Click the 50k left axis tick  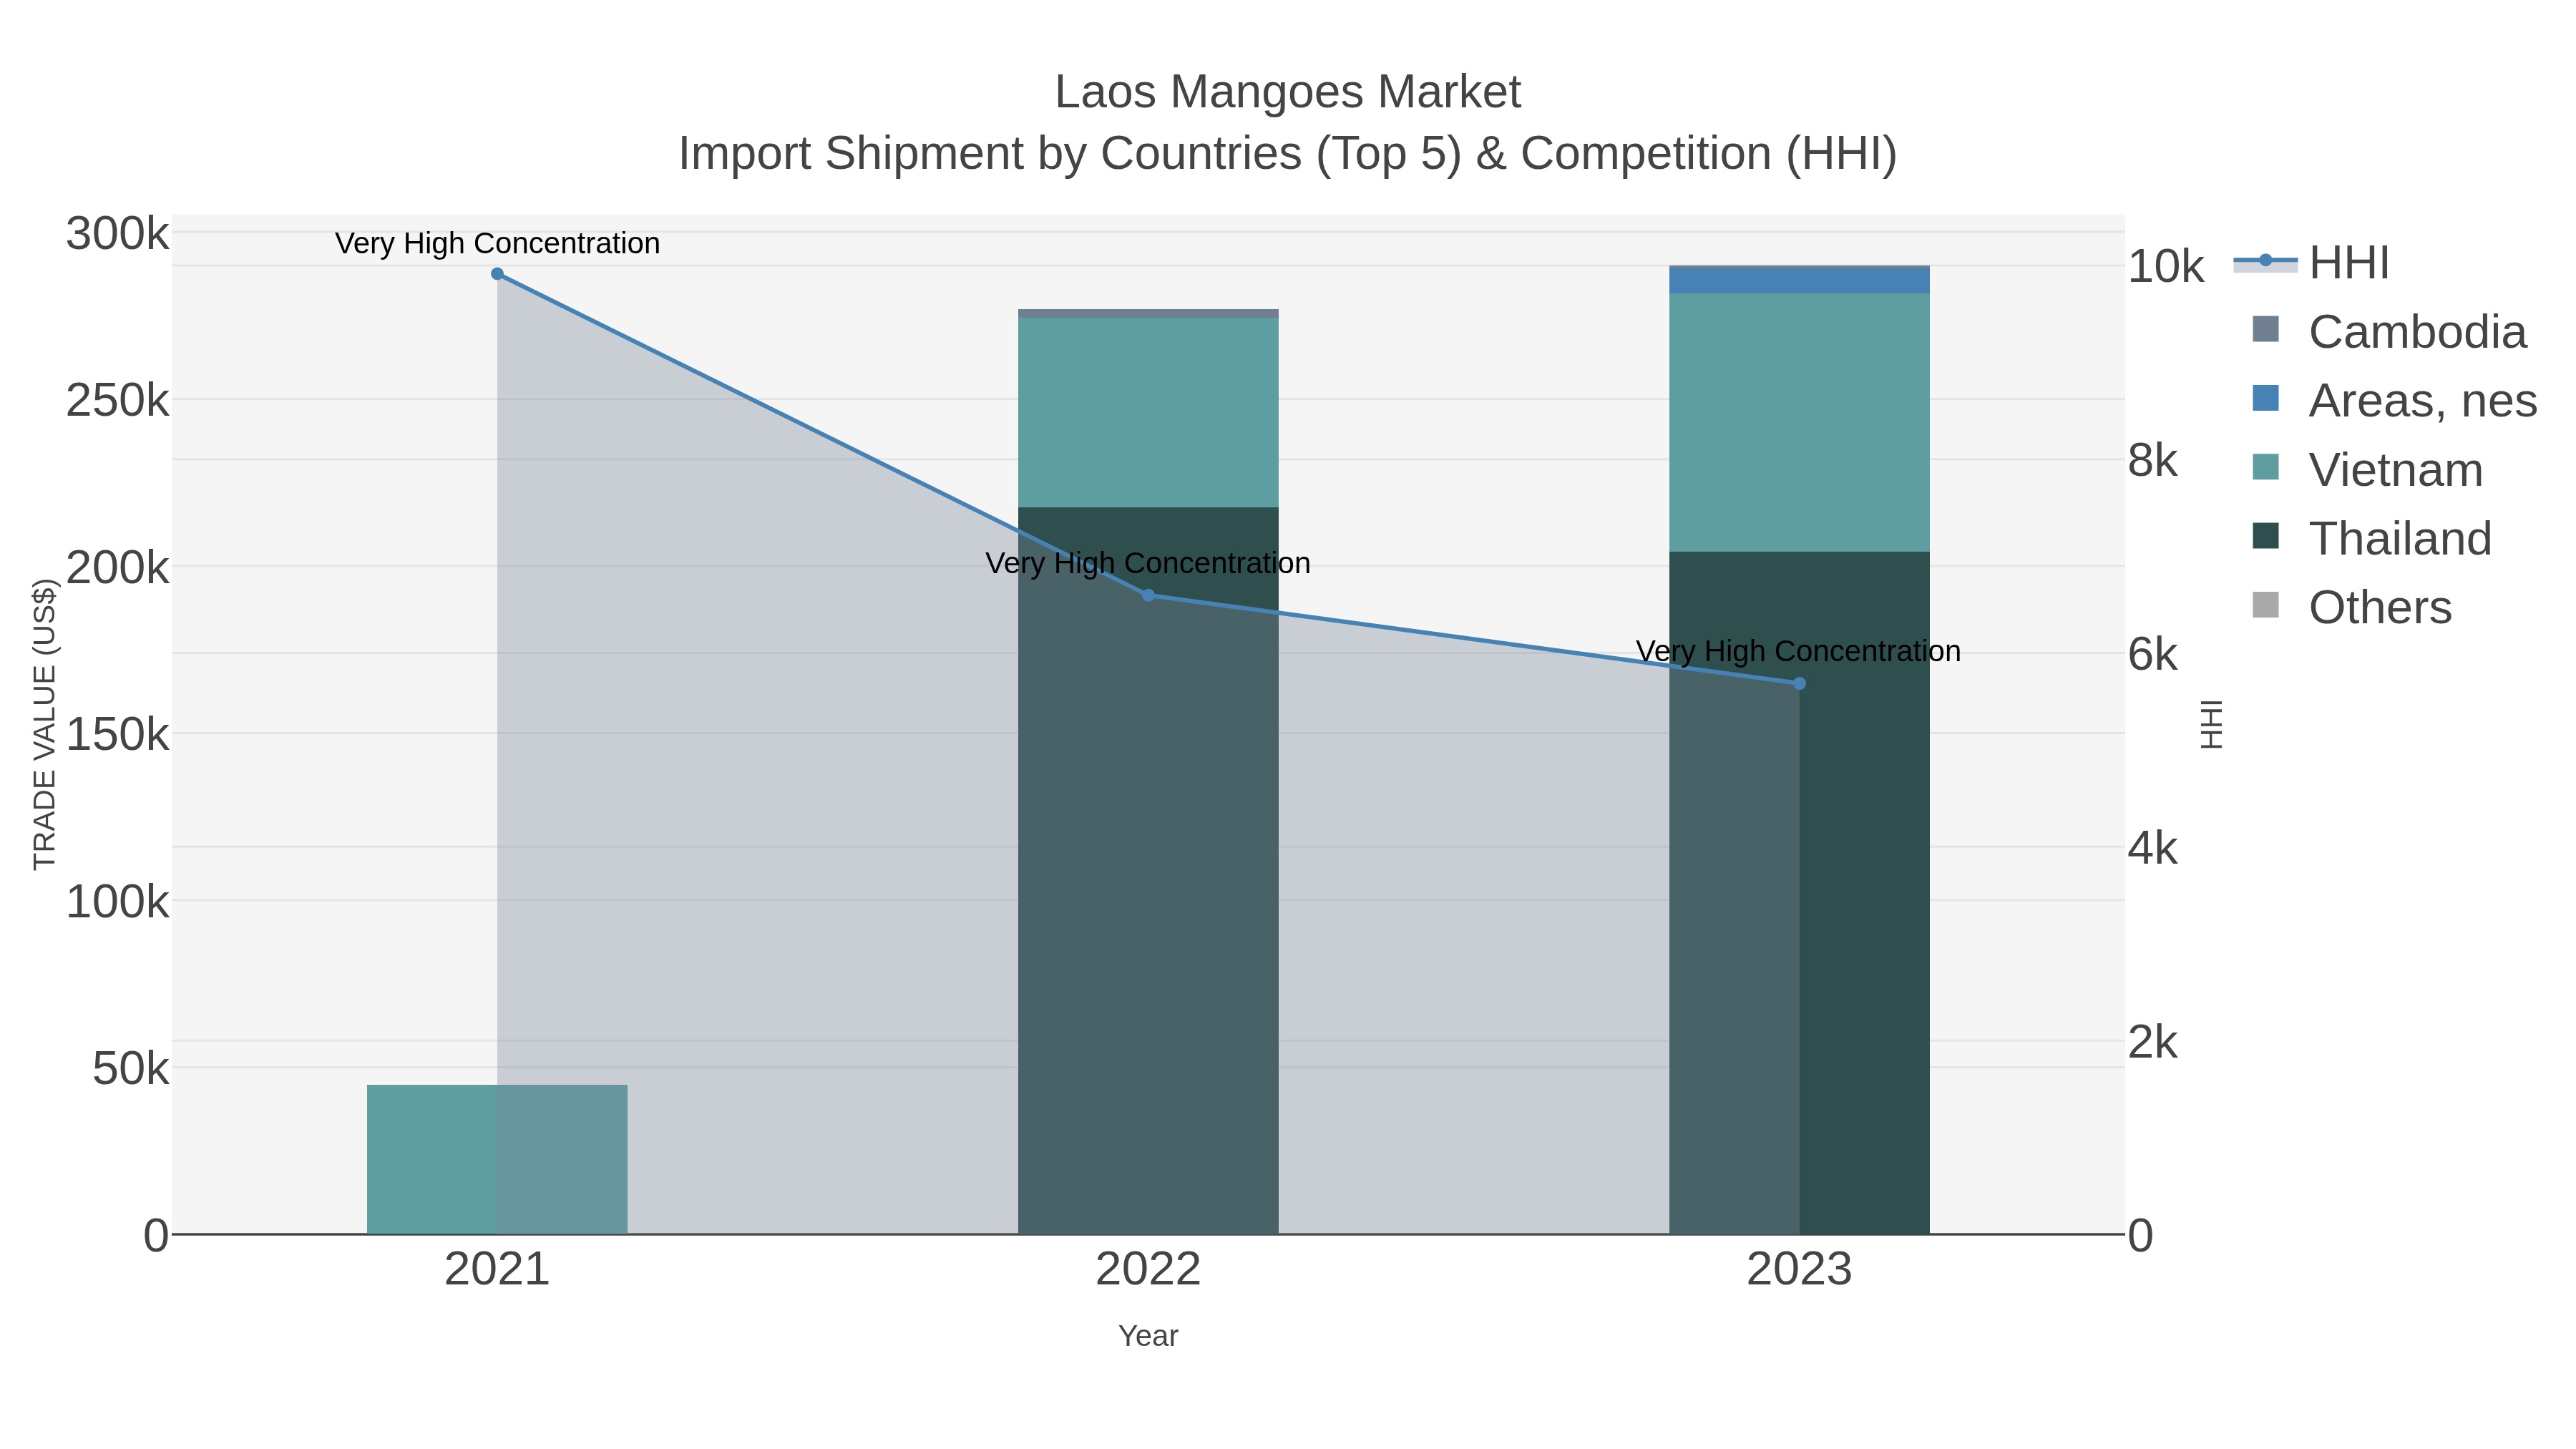click(131, 1069)
